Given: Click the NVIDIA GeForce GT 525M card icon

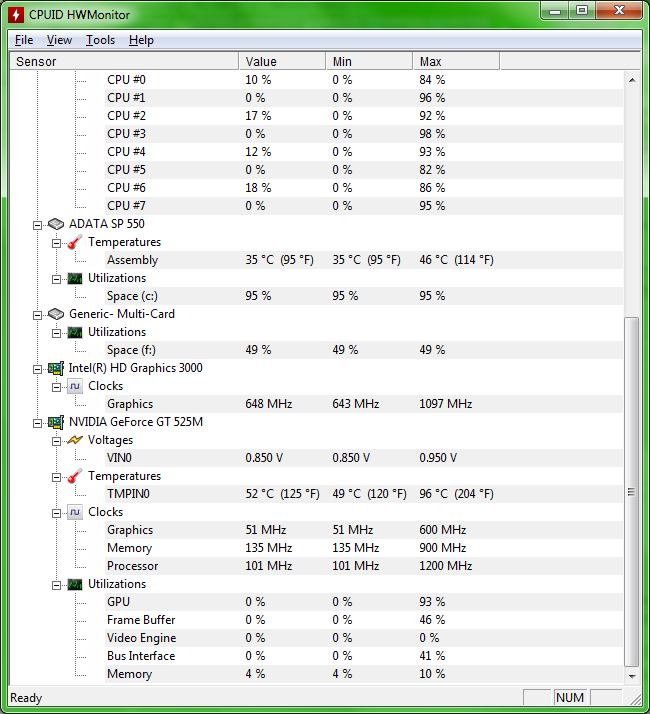Looking at the screenshot, I should [56, 422].
